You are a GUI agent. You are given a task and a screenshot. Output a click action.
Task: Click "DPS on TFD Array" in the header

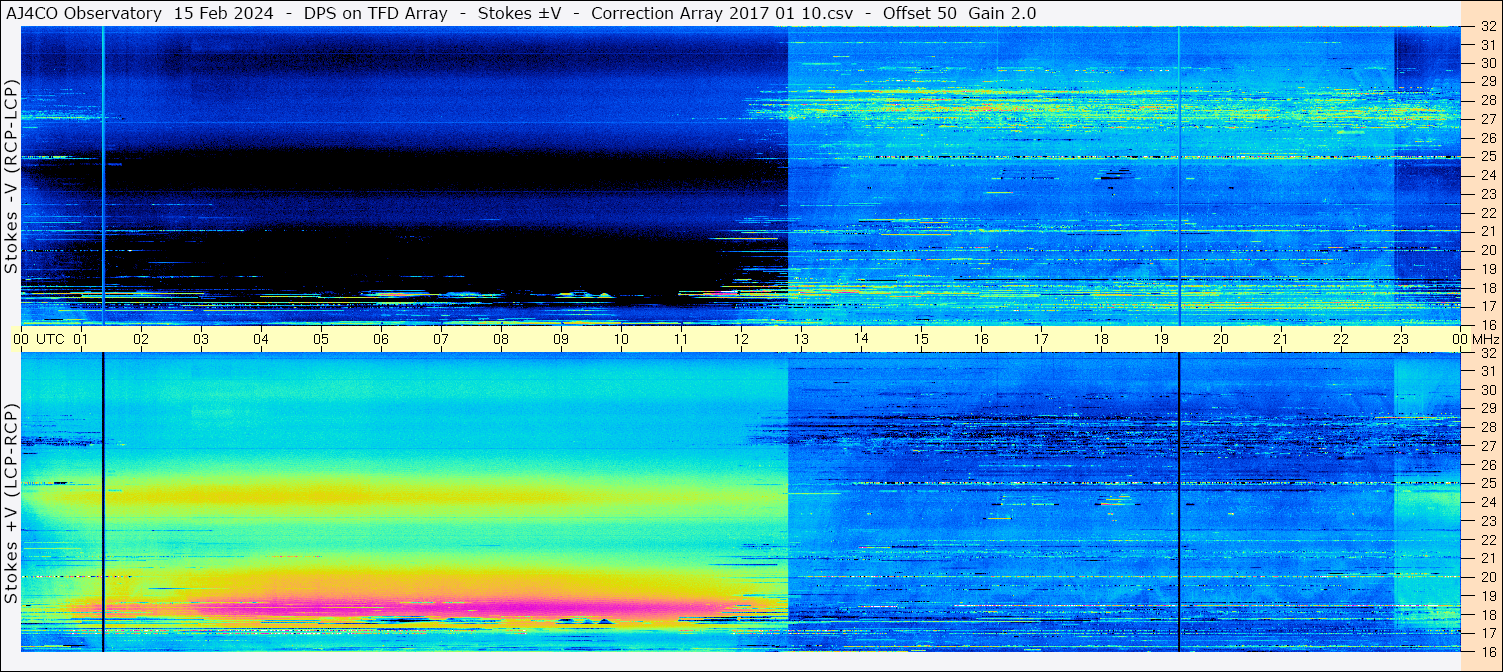pos(378,13)
